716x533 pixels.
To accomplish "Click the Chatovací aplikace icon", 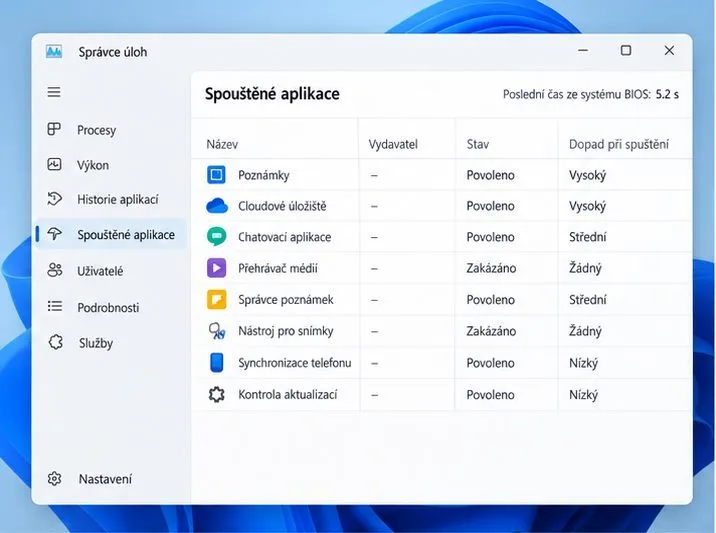I will (x=216, y=237).
